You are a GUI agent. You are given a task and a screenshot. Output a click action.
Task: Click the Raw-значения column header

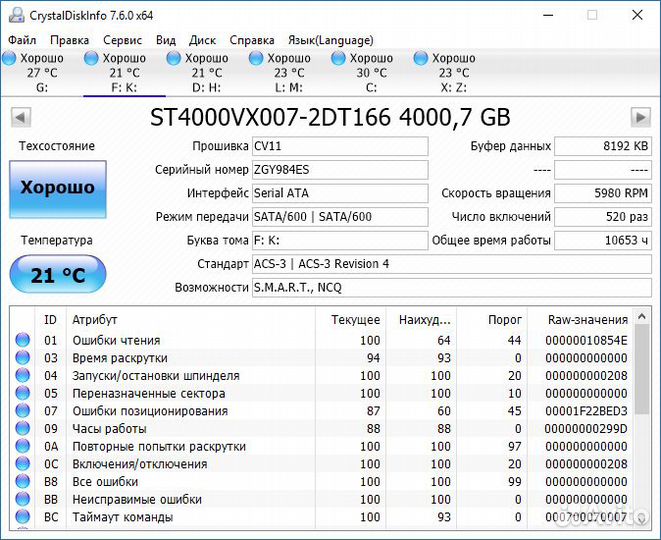coord(580,320)
